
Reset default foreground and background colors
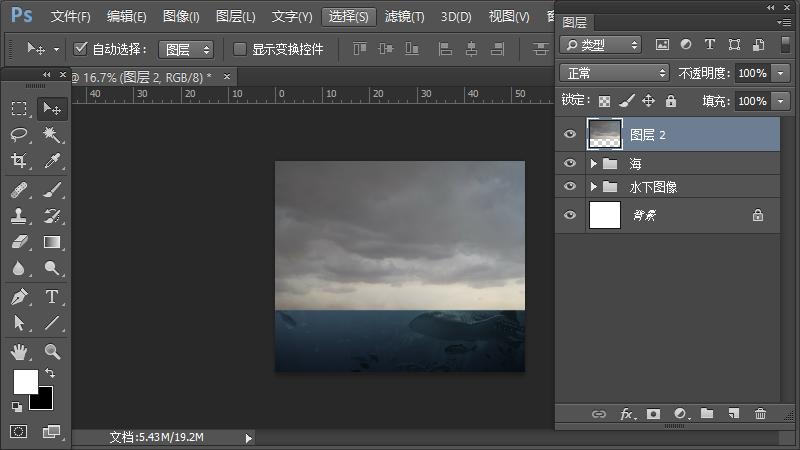pyautogui.click(x=16, y=407)
